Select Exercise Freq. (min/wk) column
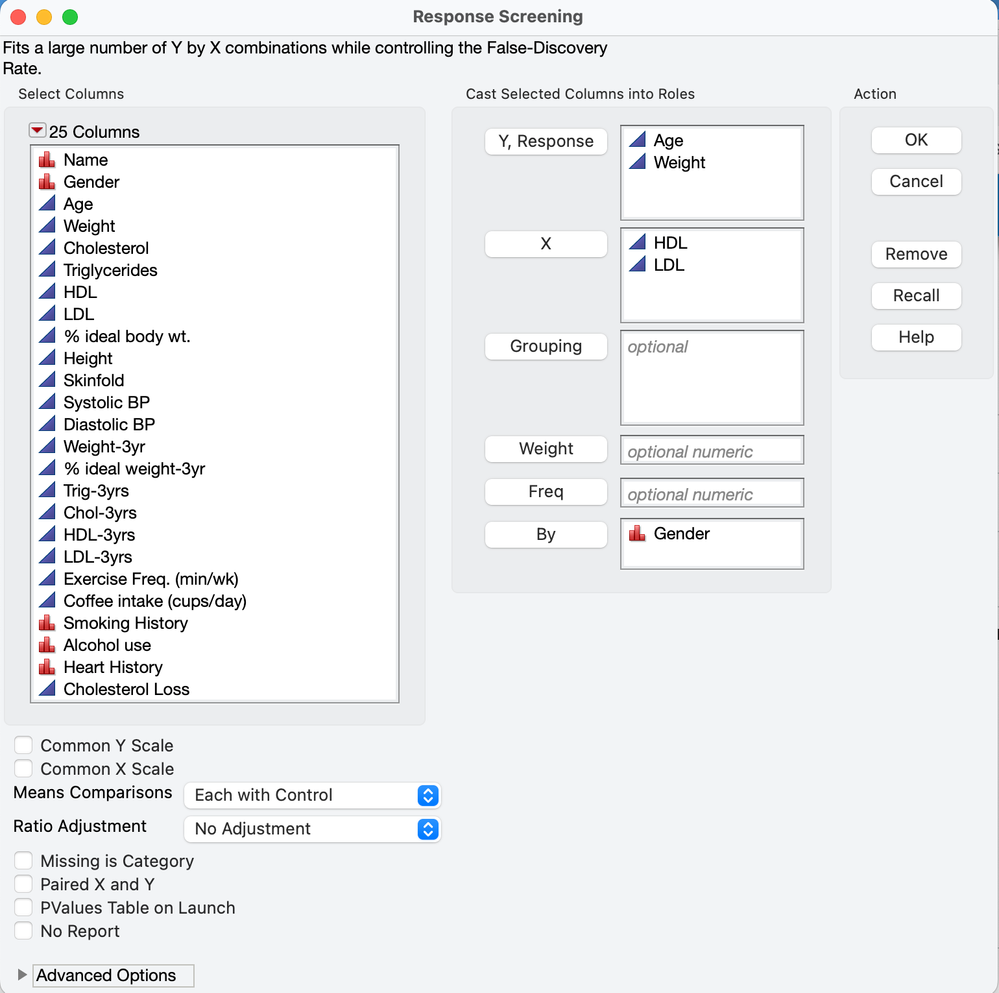This screenshot has height=993, width=999. 150,579
